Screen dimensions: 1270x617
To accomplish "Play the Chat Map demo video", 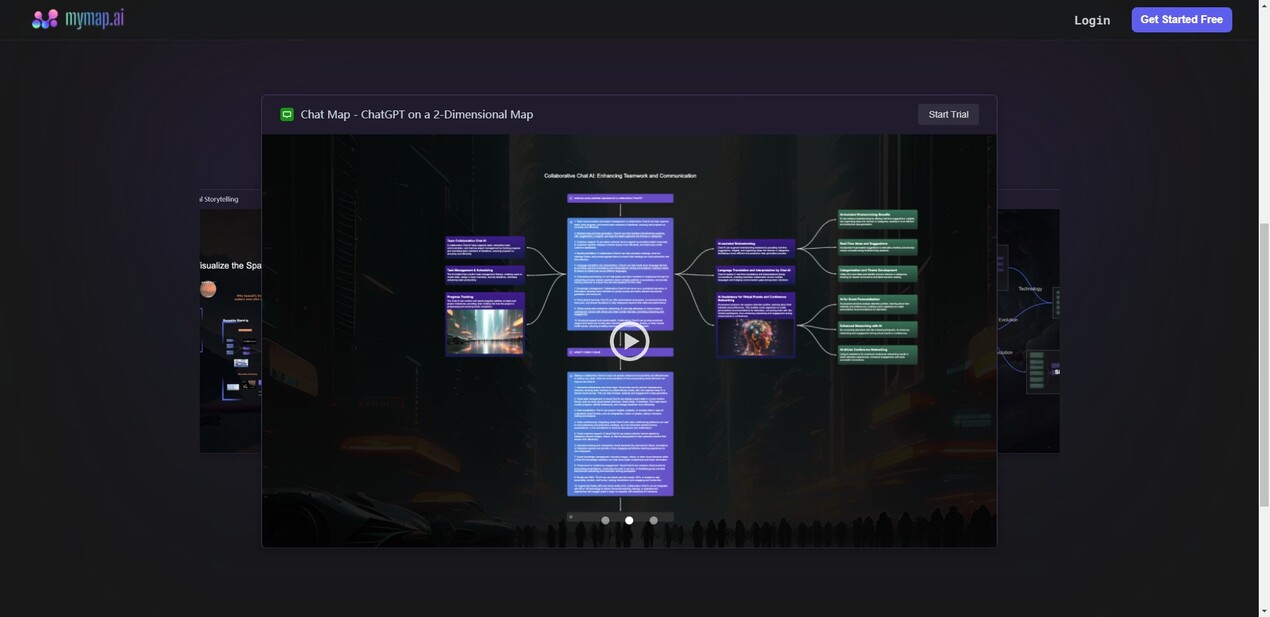I will [629, 341].
